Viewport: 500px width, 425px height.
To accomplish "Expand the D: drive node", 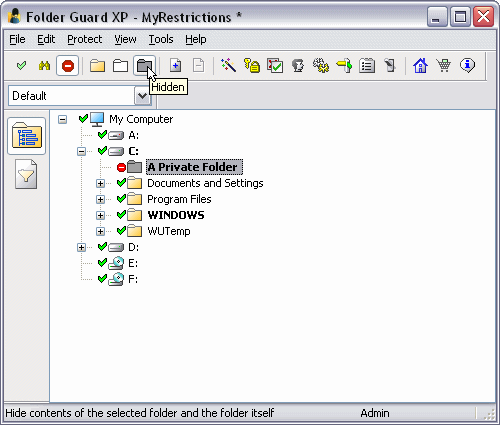I will click(81, 247).
